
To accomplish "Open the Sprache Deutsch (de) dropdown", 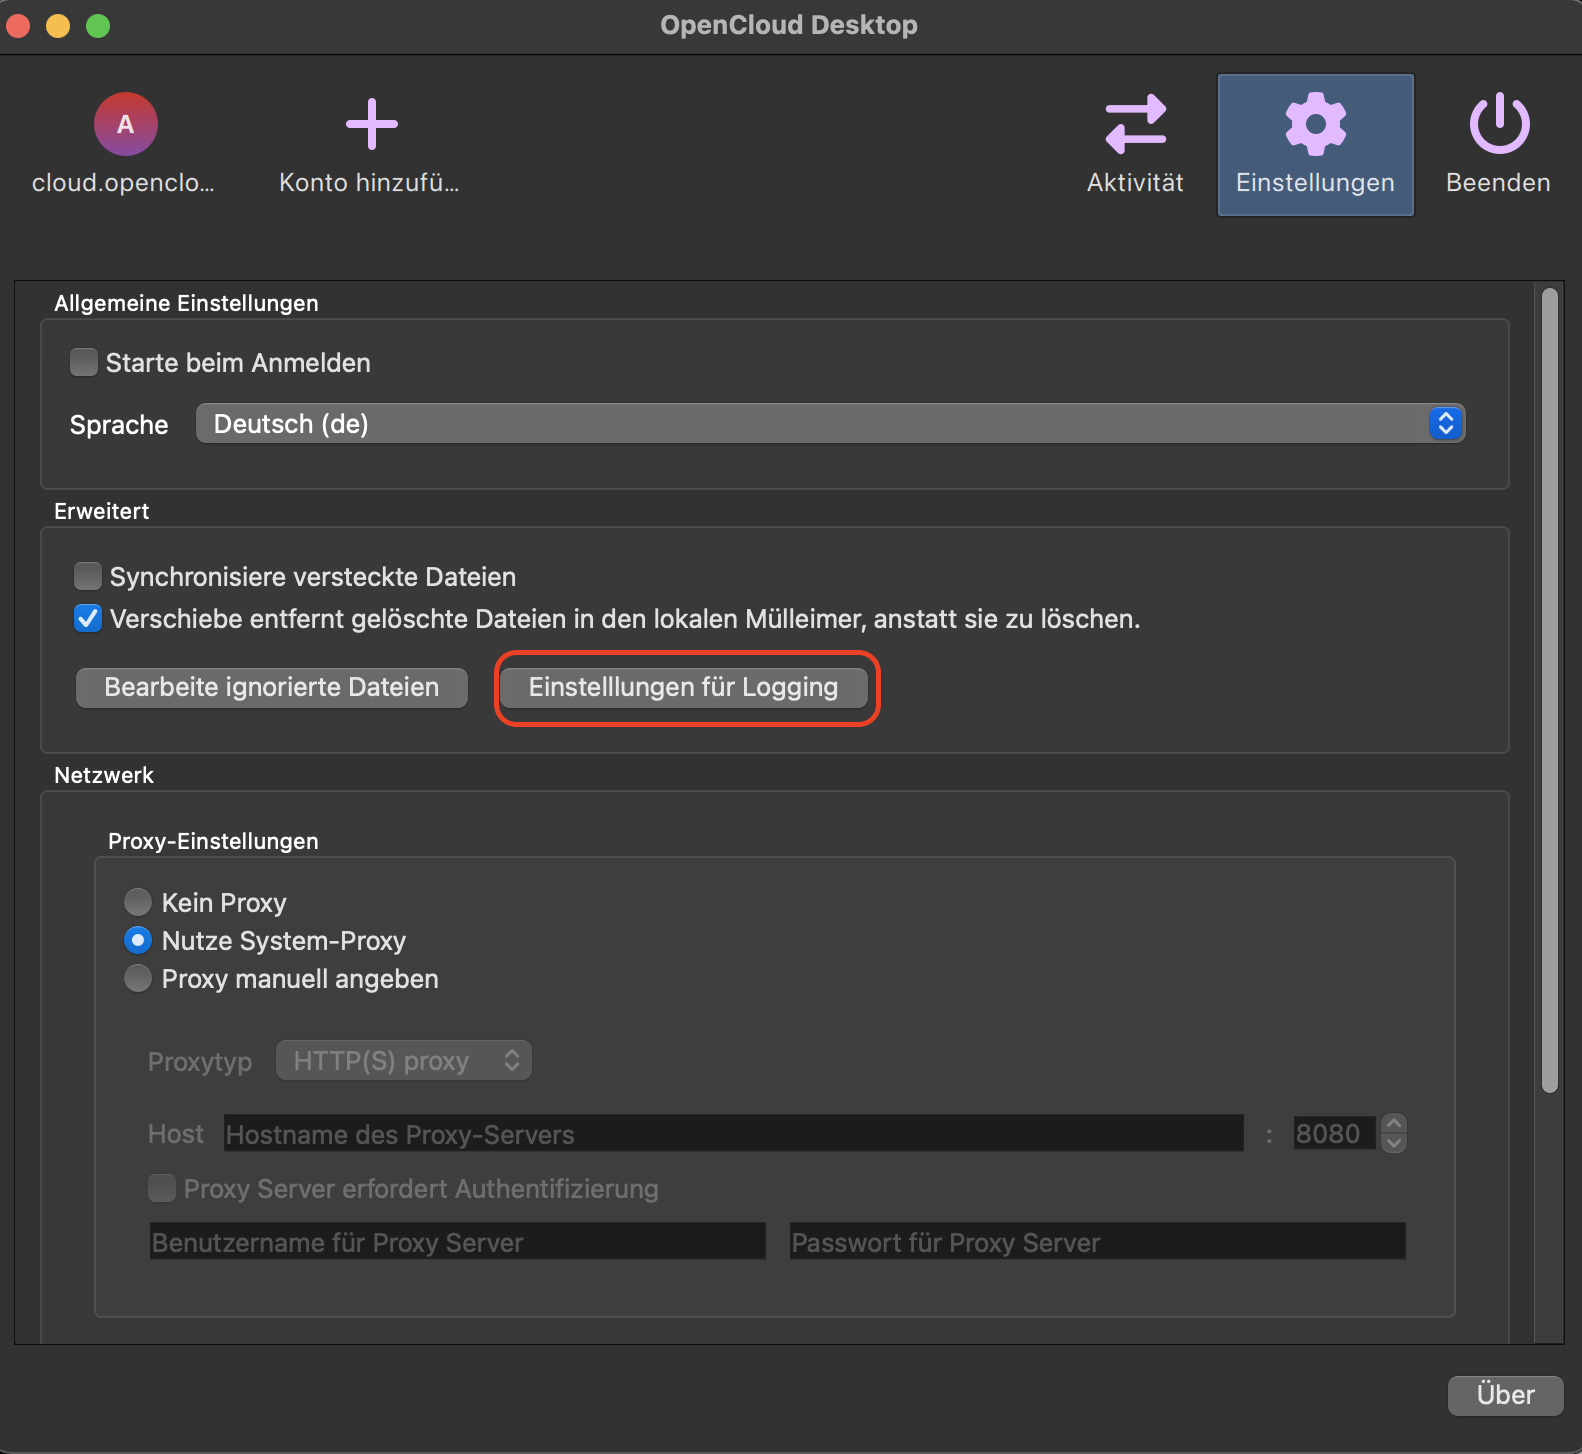I will click(x=830, y=424).
